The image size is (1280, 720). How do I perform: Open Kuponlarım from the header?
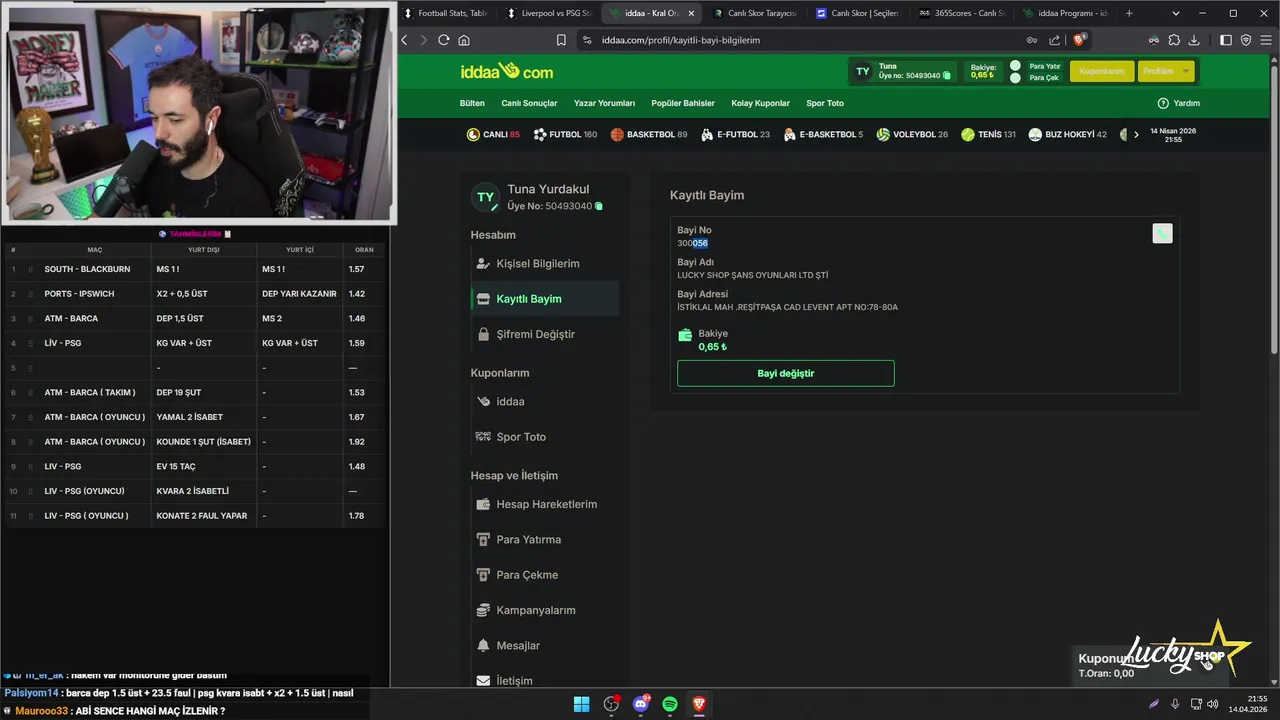(1101, 71)
